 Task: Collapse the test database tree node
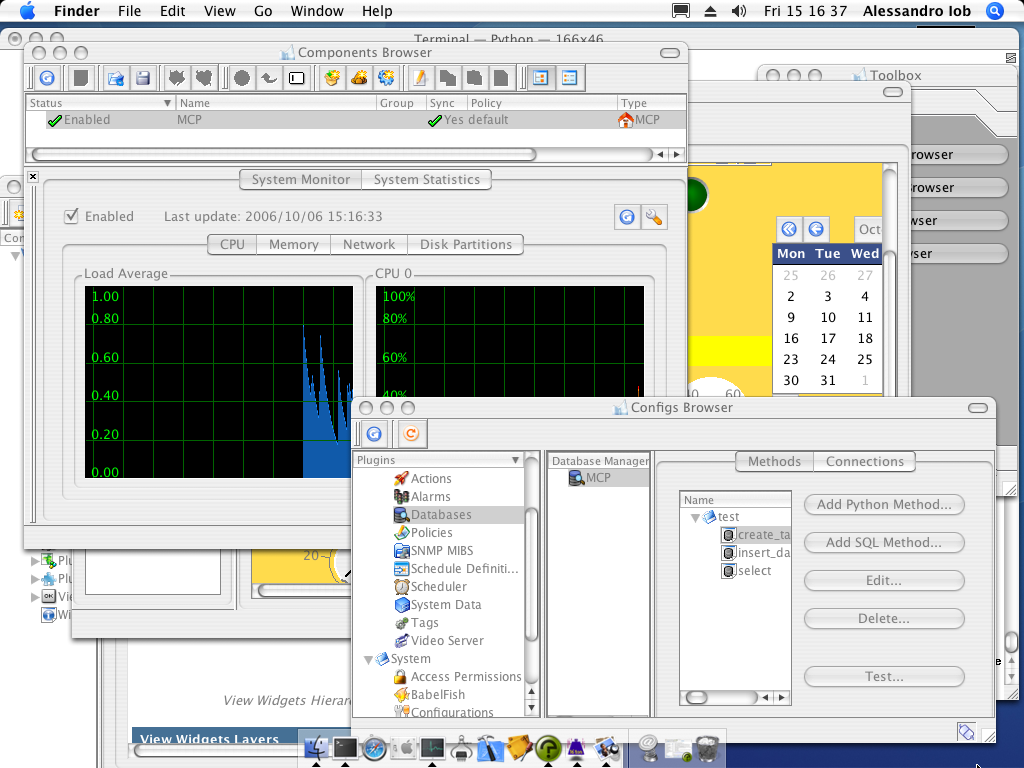[695, 517]
